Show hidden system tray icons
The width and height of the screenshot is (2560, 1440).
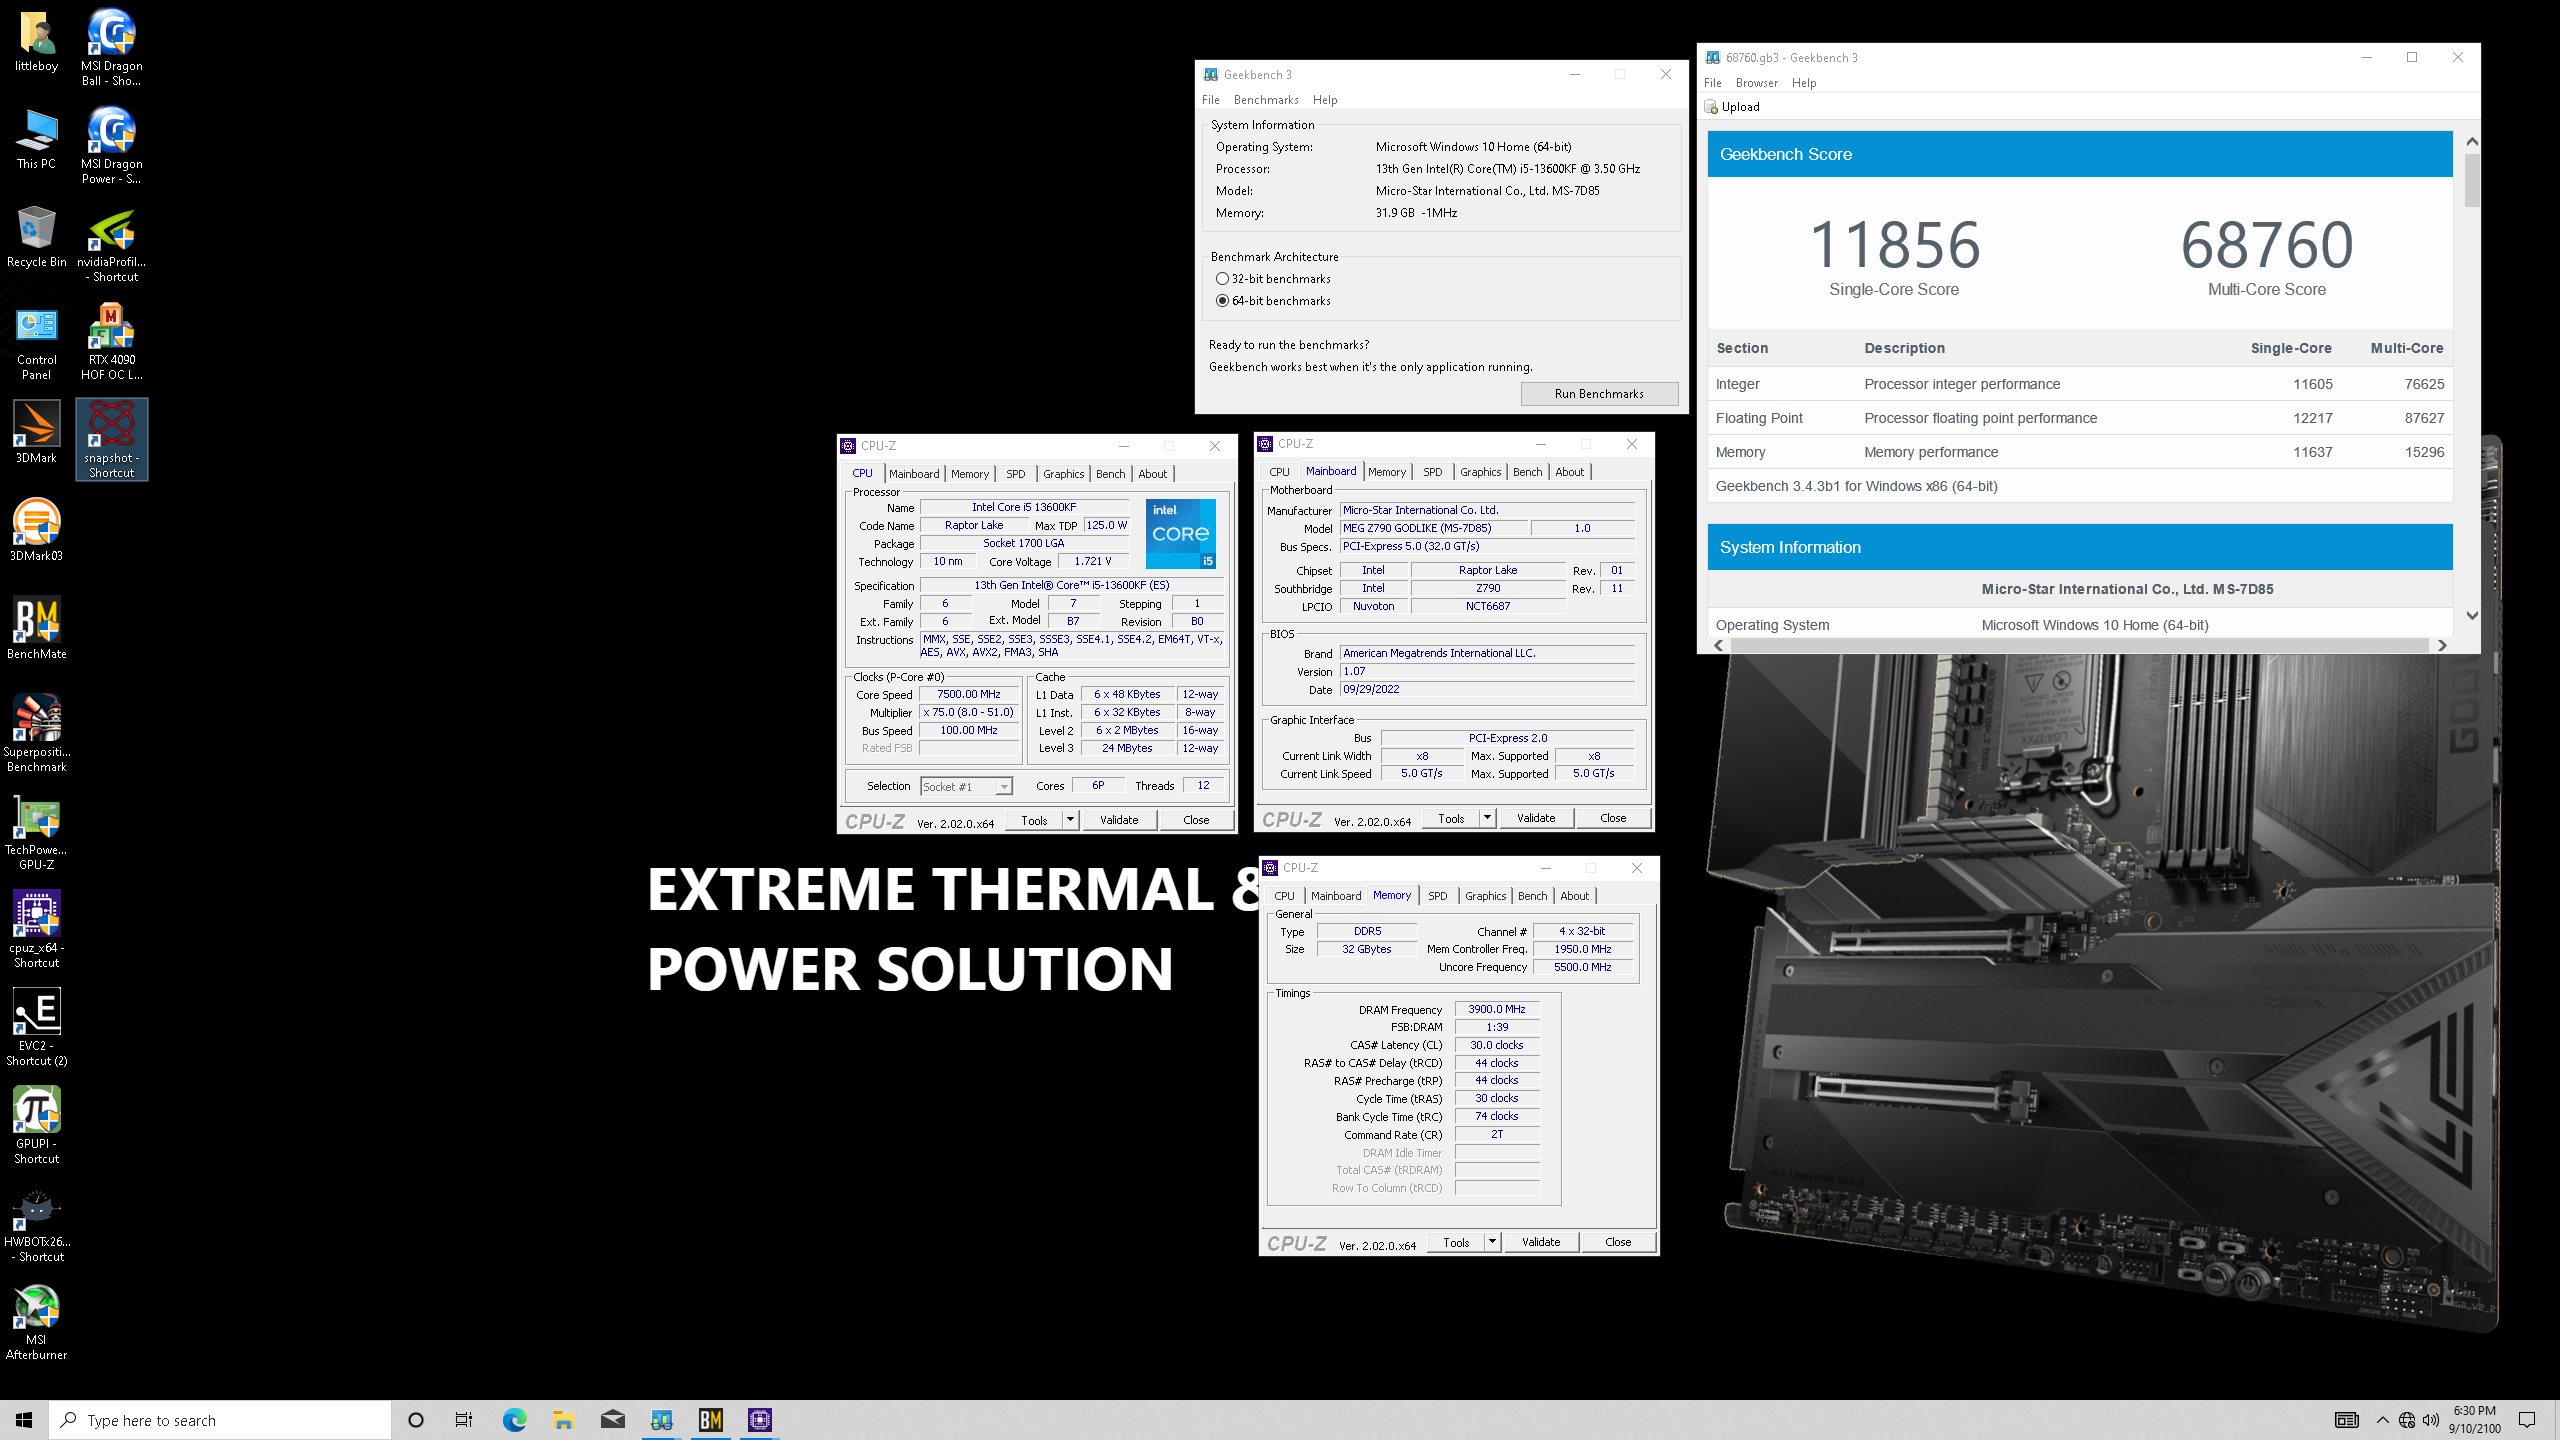[x=2383, y=1420]
